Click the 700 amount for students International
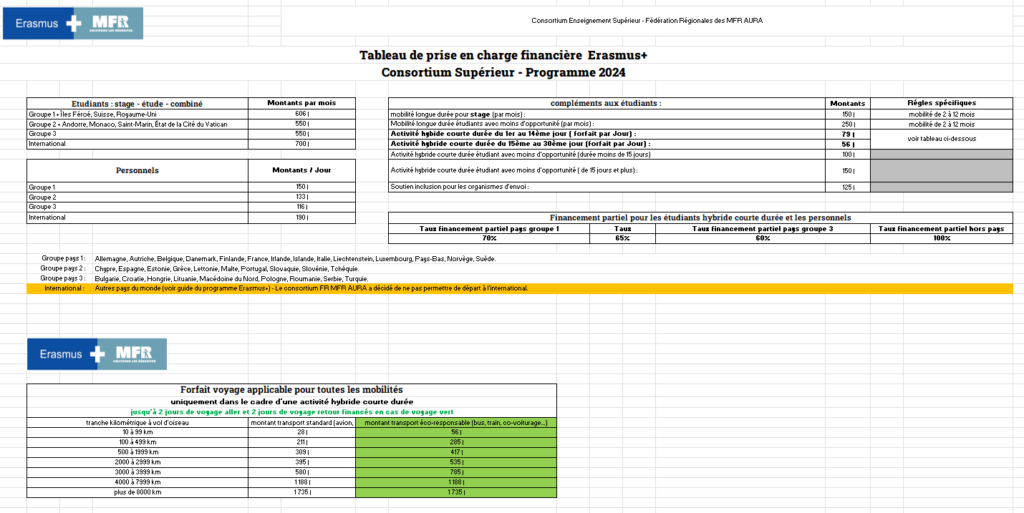The width and height of the screenshot is (1024, 513). (302, 144)
